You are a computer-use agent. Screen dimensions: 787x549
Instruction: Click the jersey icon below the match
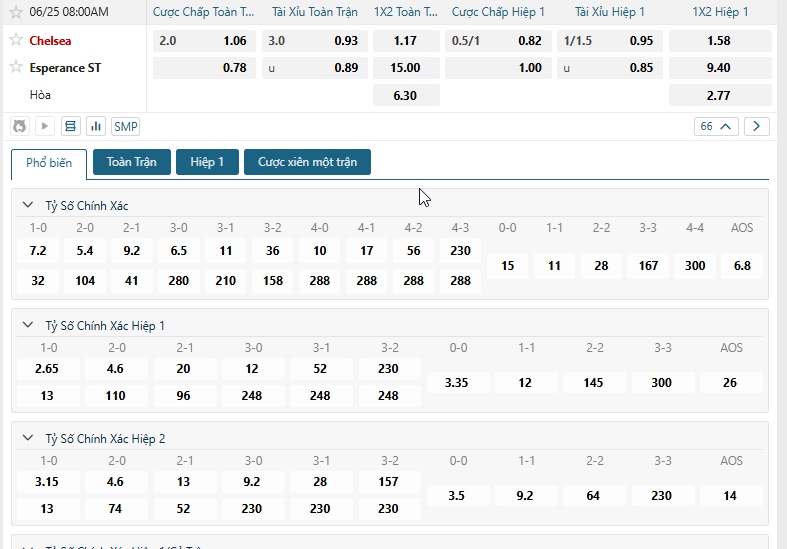click(x=19, y=126)
